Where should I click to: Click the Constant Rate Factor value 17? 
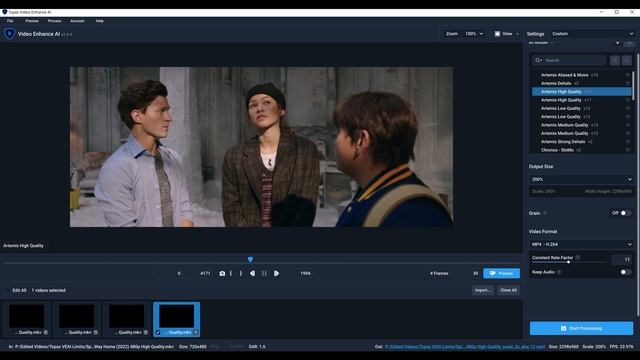click(621, 259)
